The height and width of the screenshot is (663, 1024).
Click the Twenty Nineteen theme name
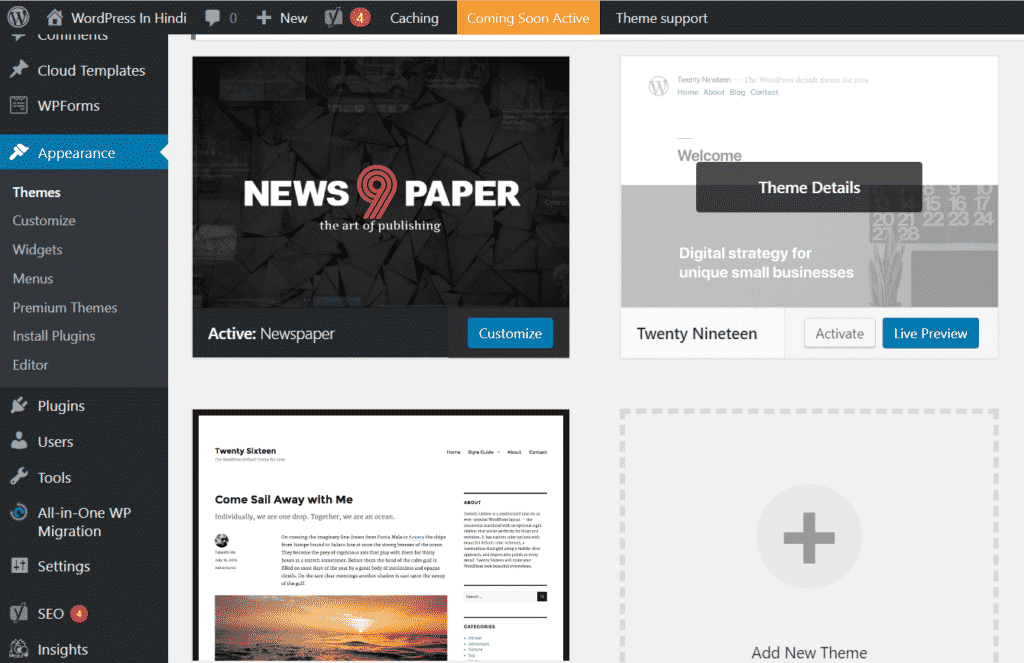coord(697,333)
